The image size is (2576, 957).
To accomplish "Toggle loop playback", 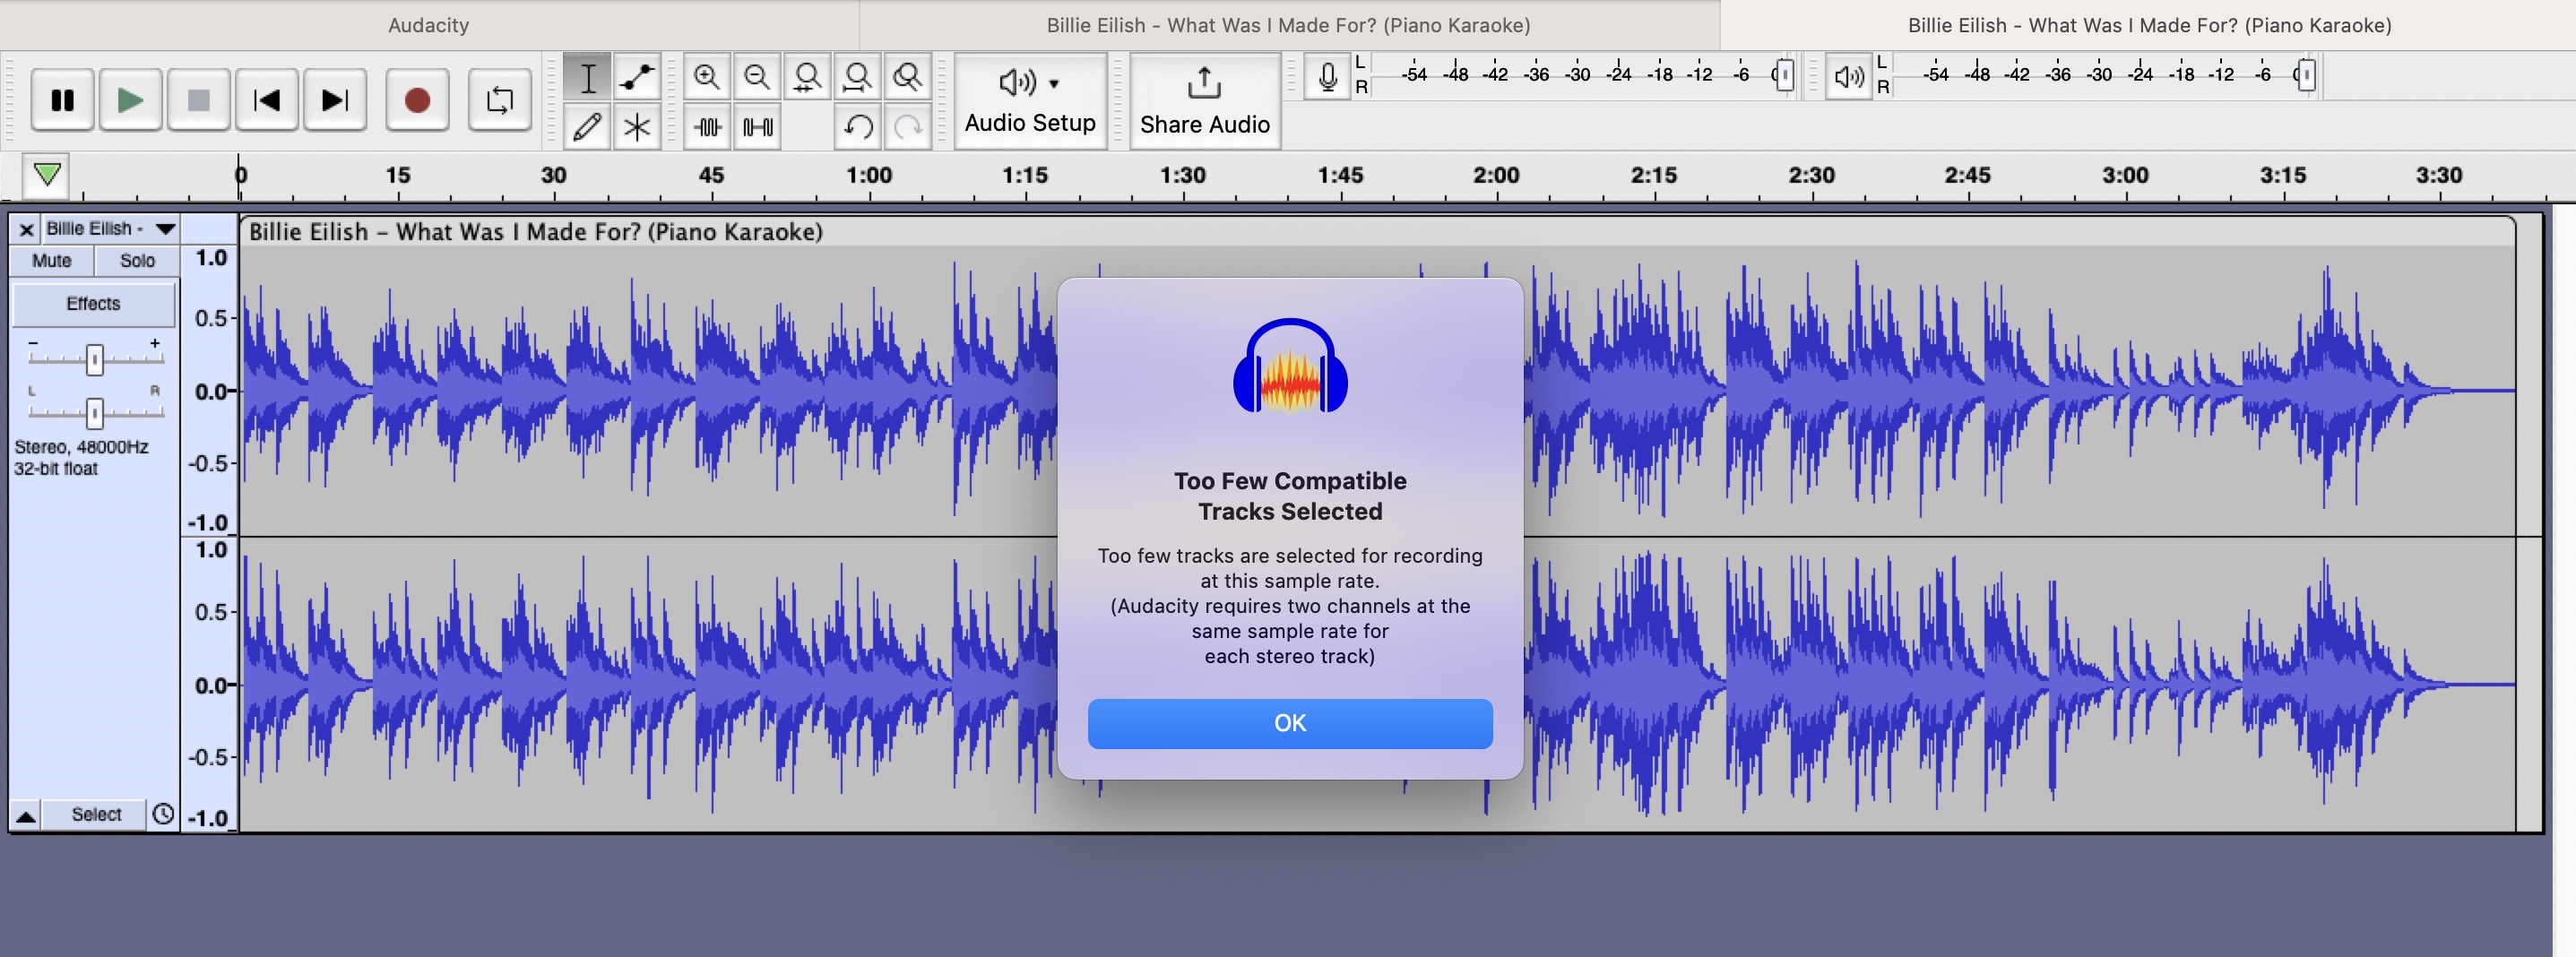I will (x=498, y=99).
